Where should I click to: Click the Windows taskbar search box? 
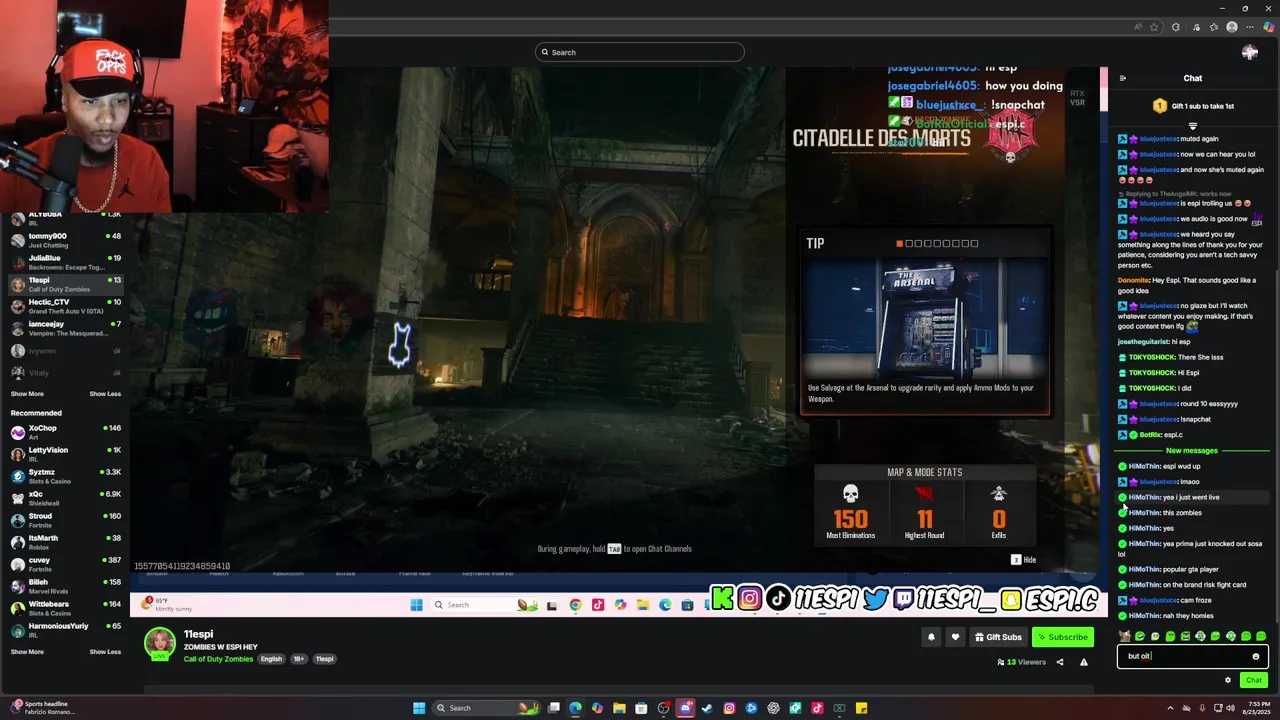tap(486, 708)
